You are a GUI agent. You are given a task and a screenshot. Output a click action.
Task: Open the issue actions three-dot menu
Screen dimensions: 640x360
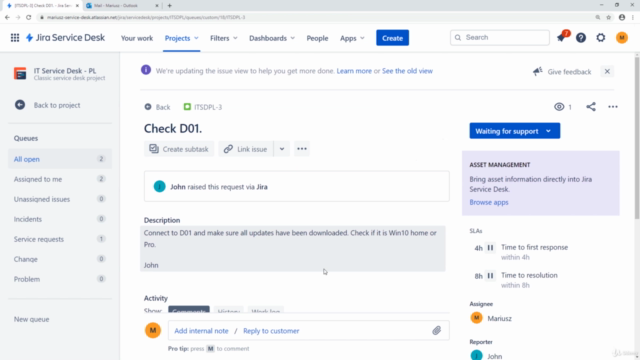pos(613,107)
